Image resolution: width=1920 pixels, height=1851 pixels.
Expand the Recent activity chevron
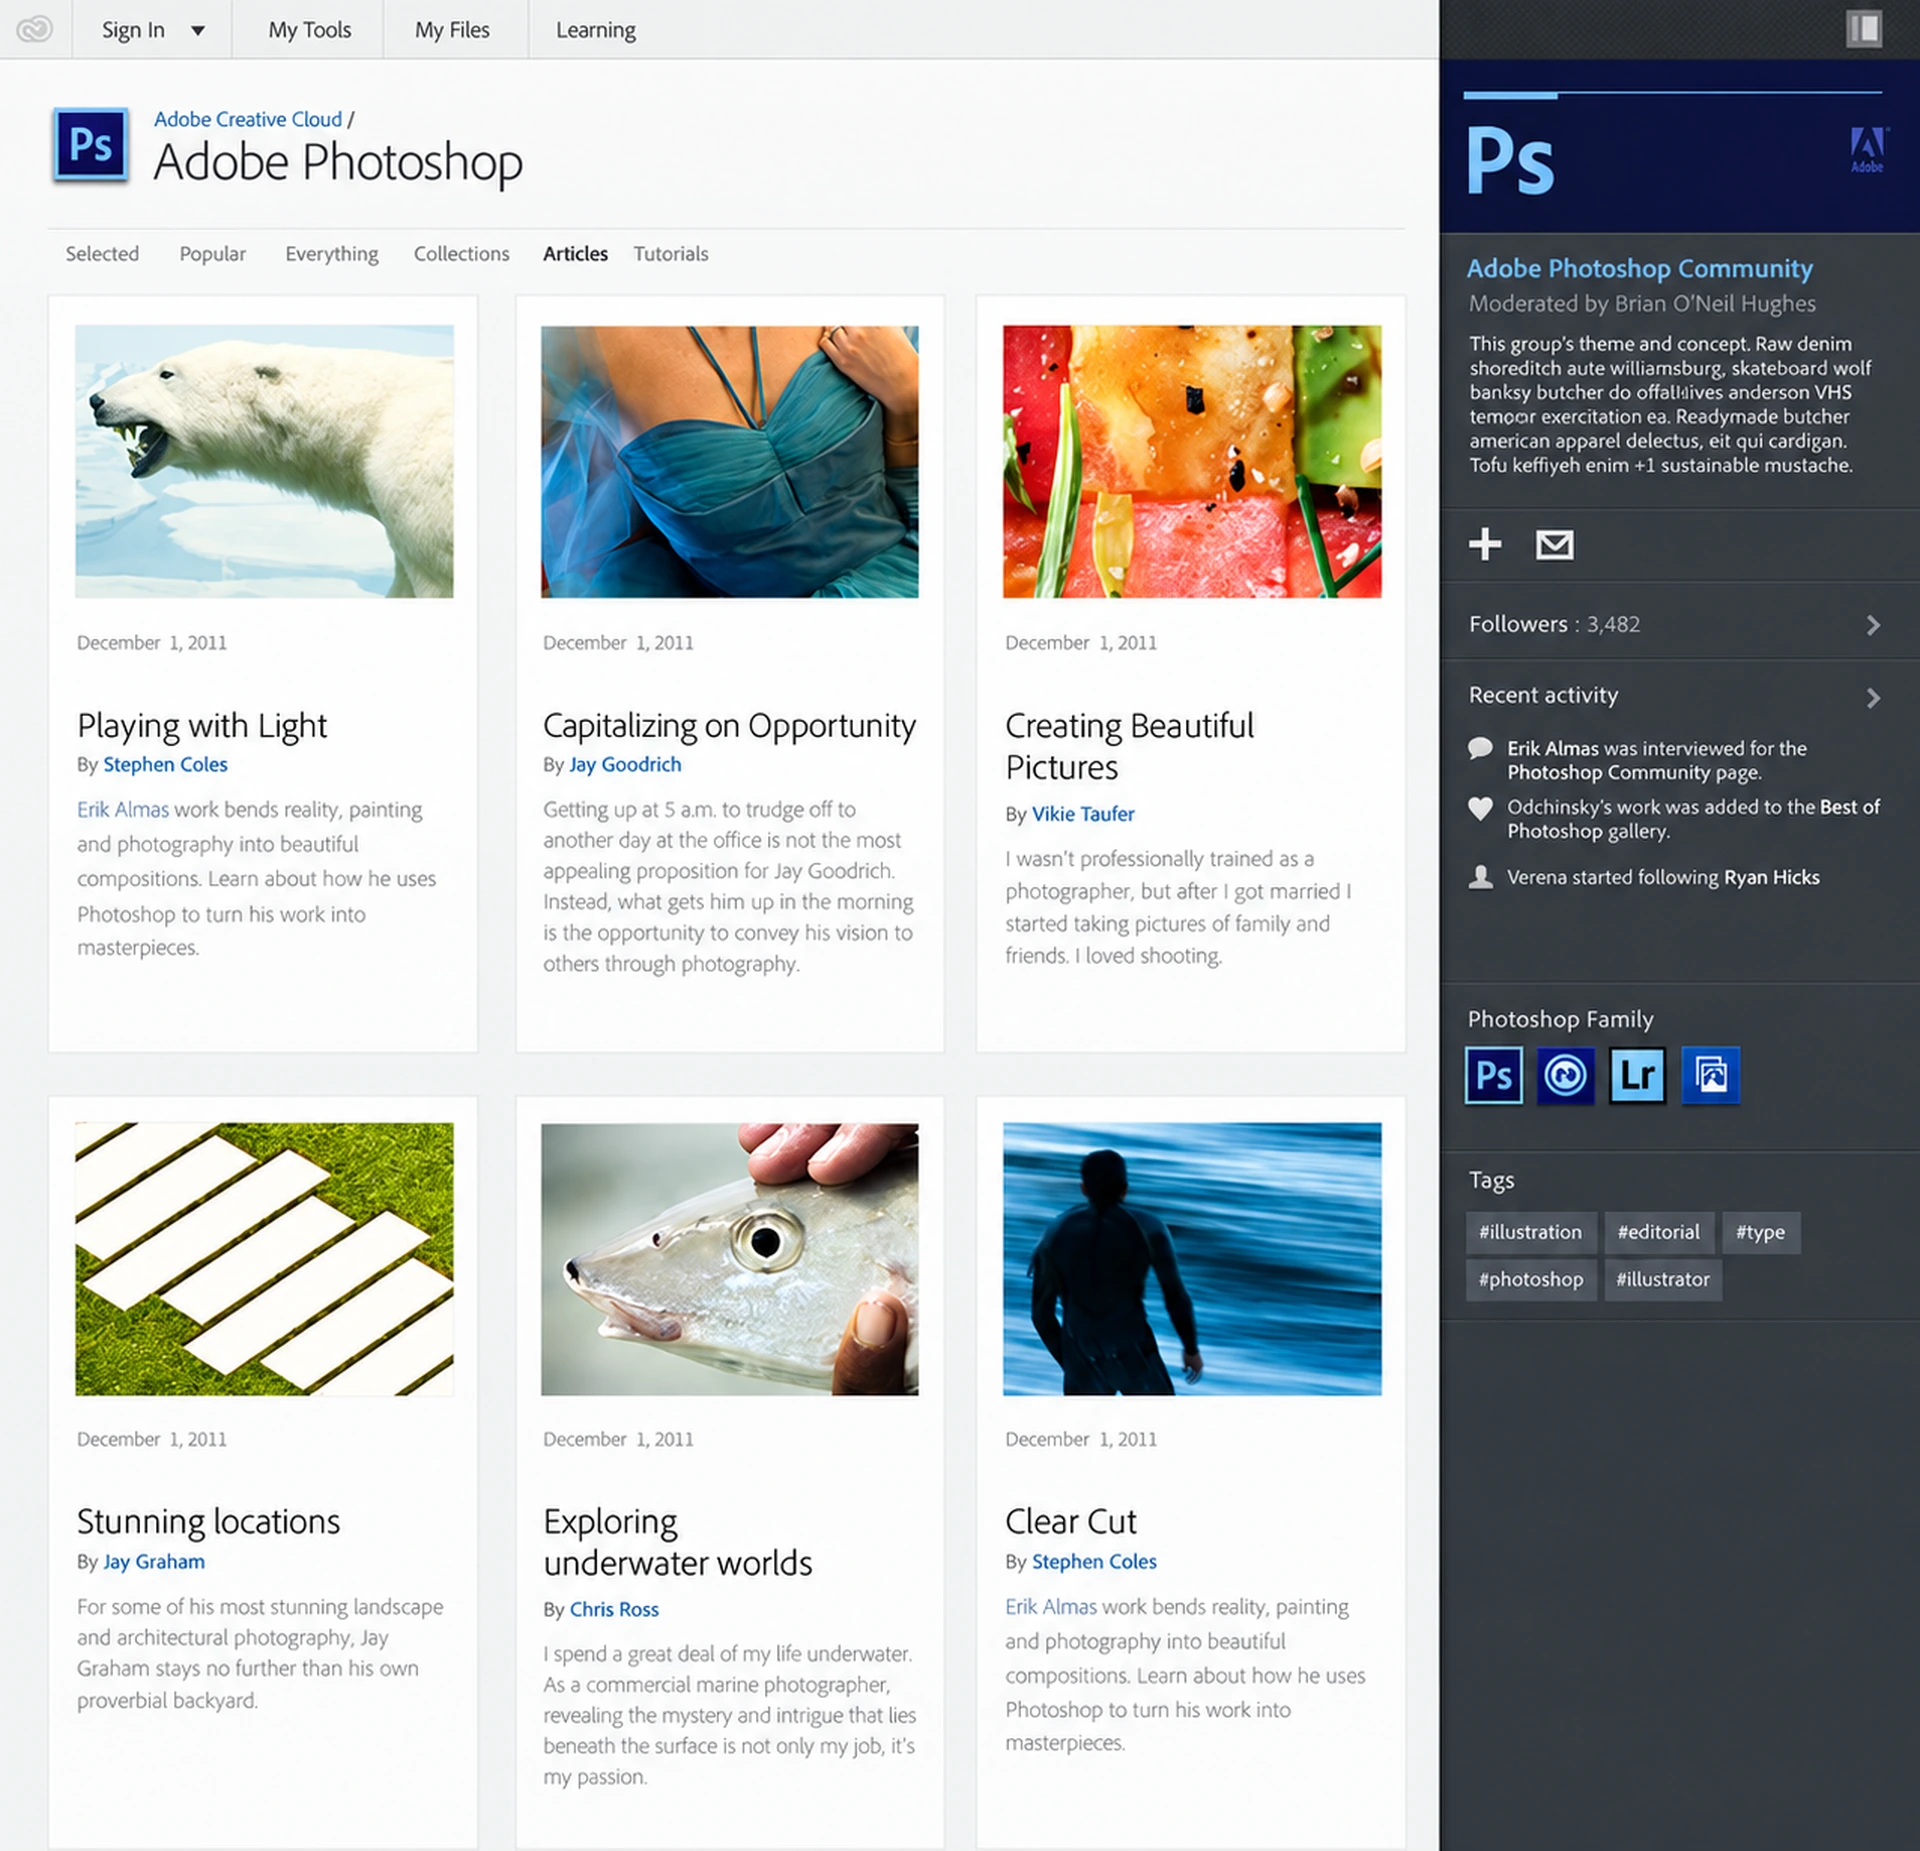pyautogui.click(x=1873, y=697)
